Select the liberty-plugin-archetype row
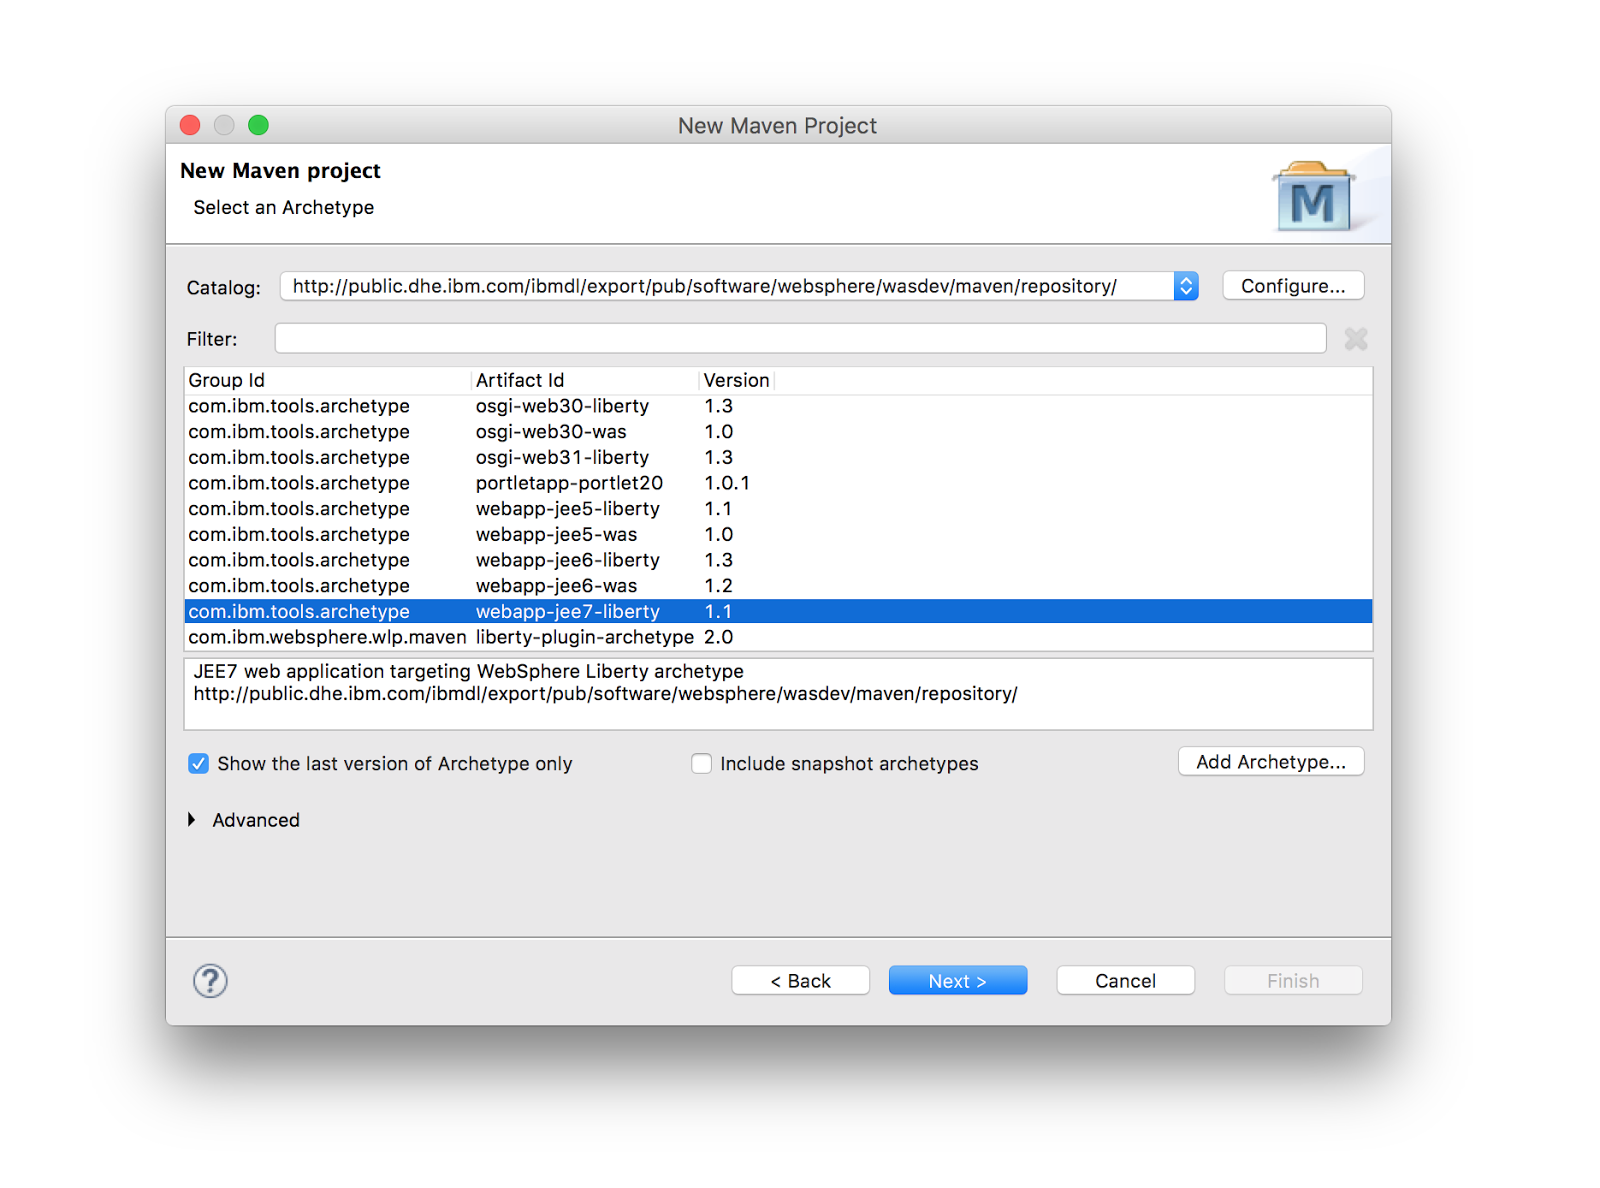The width and height of the screenshot is (1600, 1188). tap(779, 637)
